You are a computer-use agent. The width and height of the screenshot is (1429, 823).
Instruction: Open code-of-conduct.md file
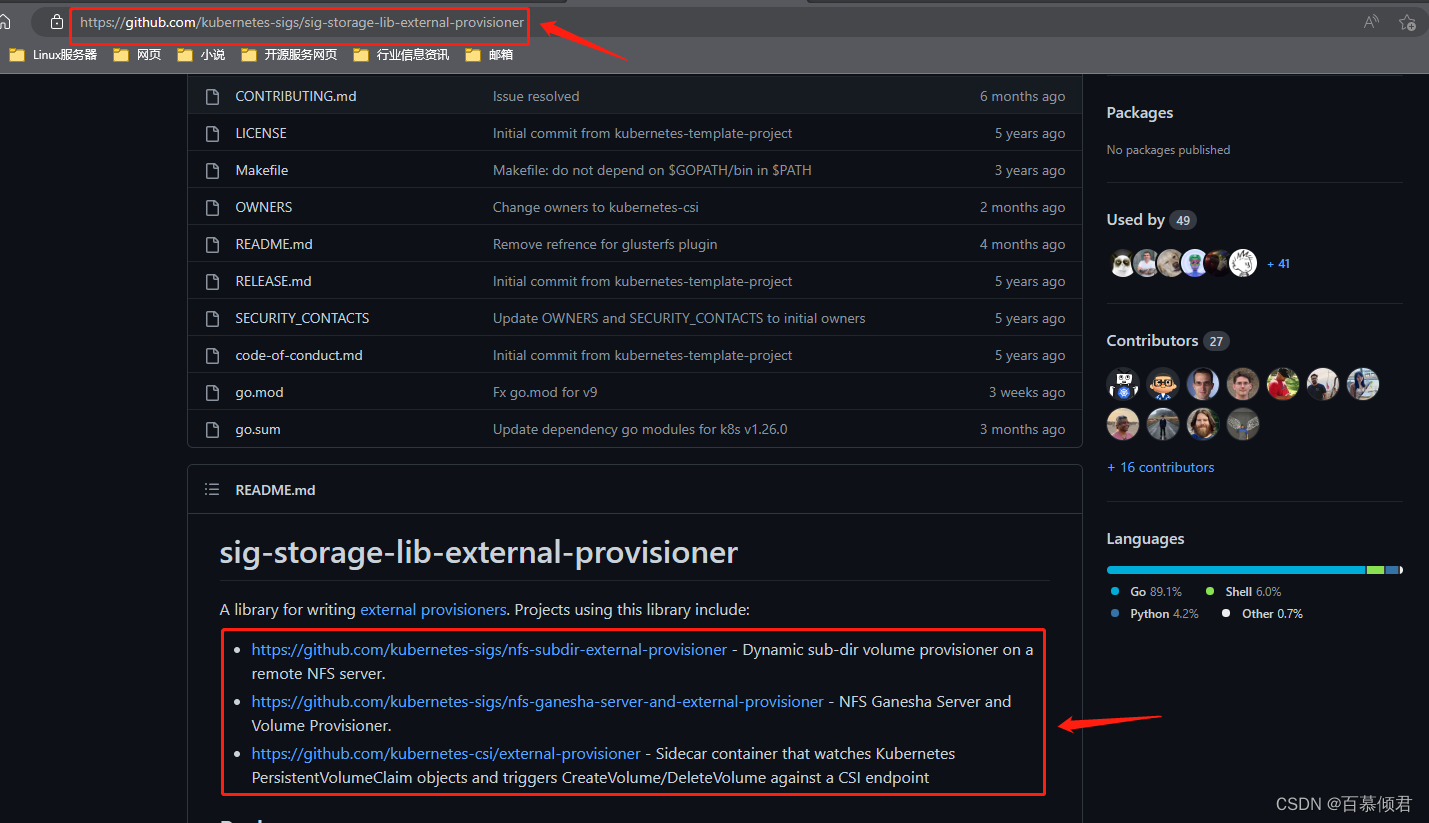299,355
